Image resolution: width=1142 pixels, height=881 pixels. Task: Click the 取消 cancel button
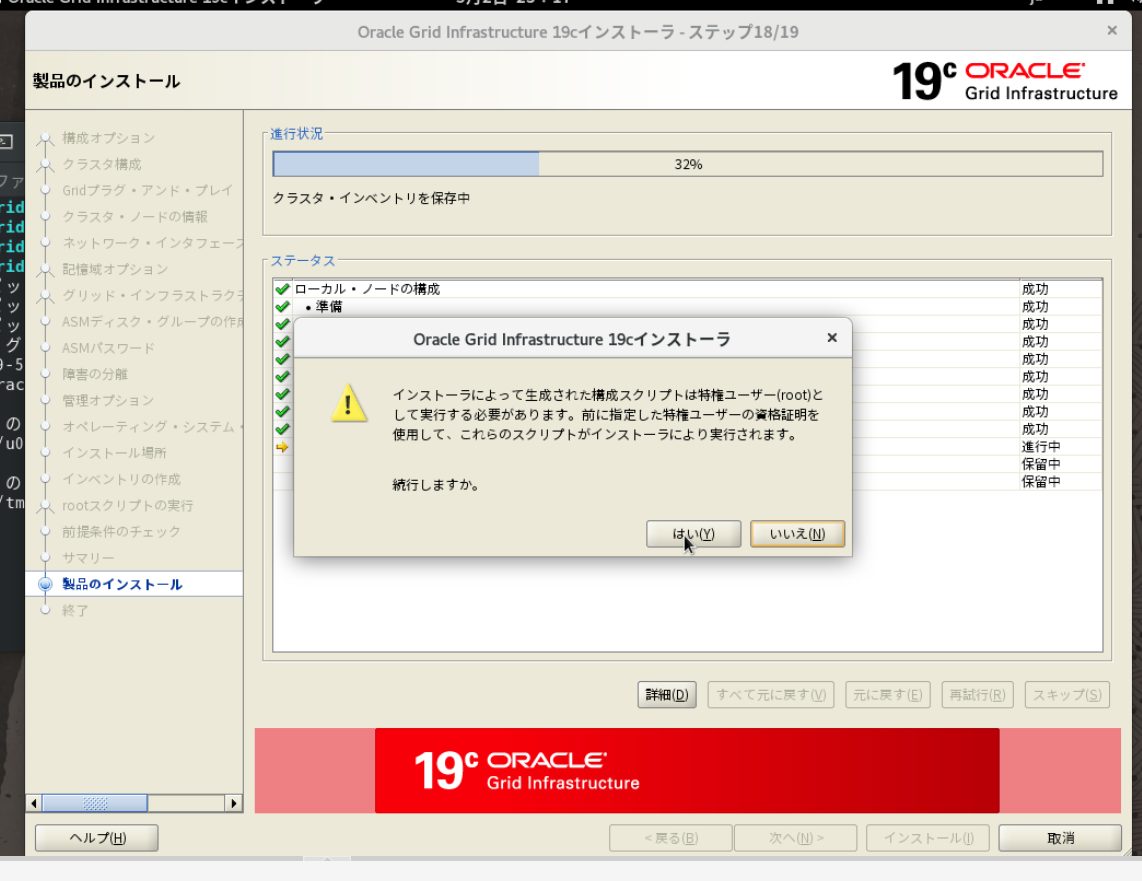tap(1060, 838)
